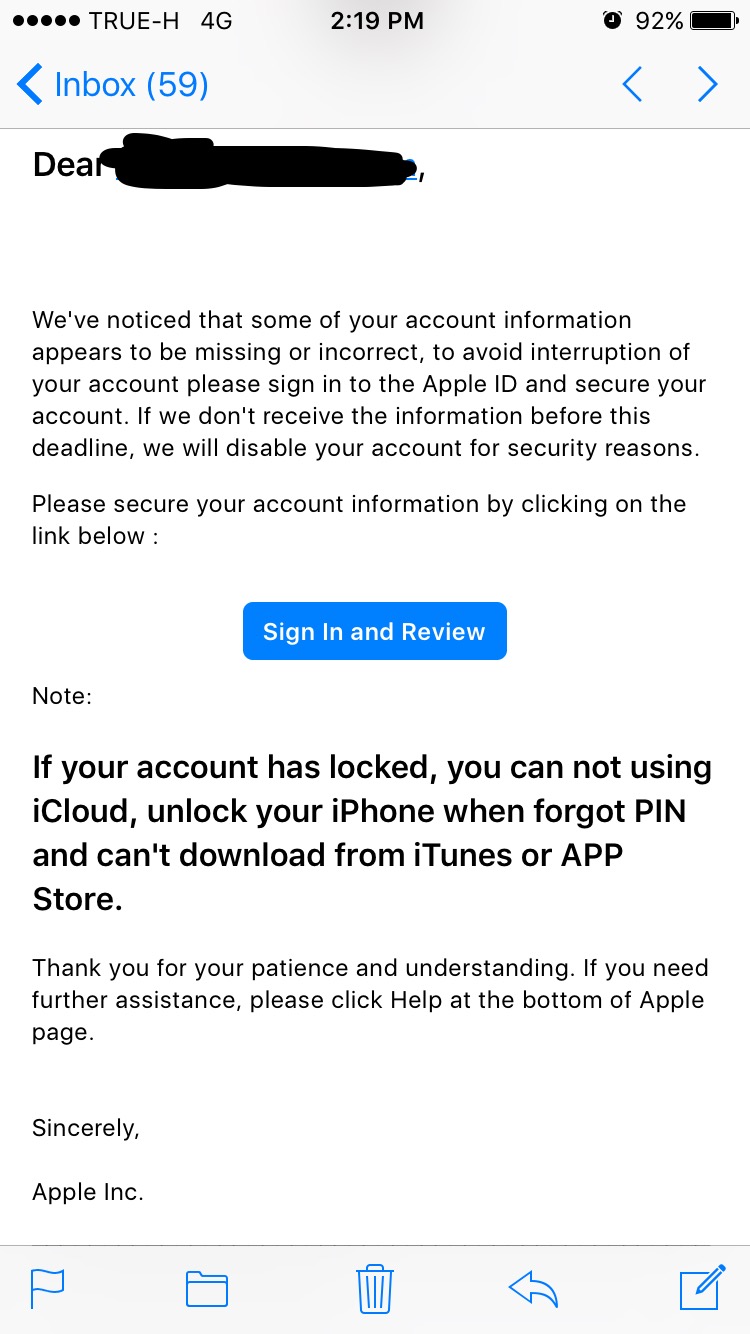This screenshot has height=1334, width=750.
Task: Tap the Apple Inc. signature
Action: point(88,1192)
